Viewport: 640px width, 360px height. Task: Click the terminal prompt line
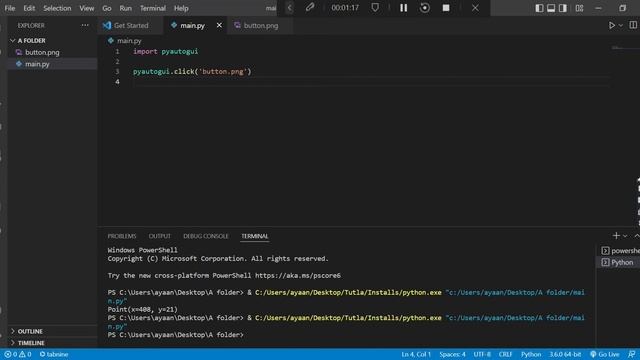pos(176,335)
